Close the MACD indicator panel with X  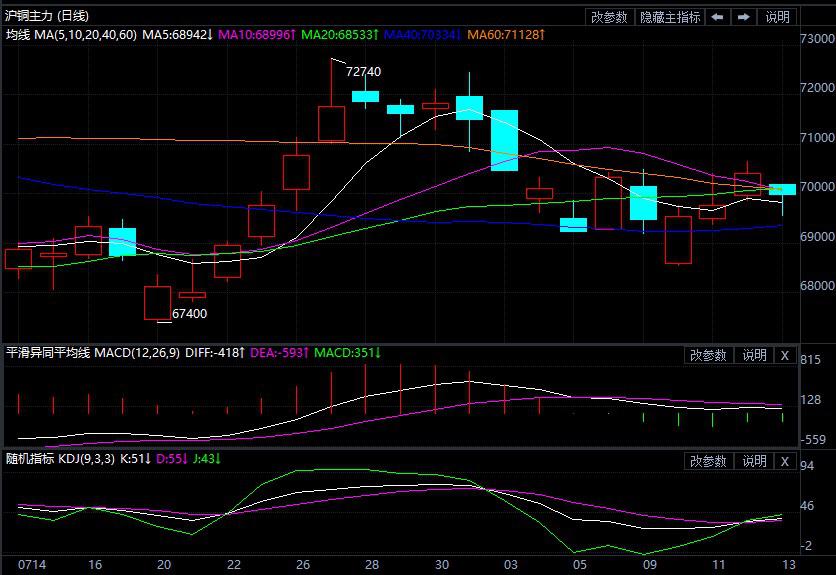click(784, 355)
